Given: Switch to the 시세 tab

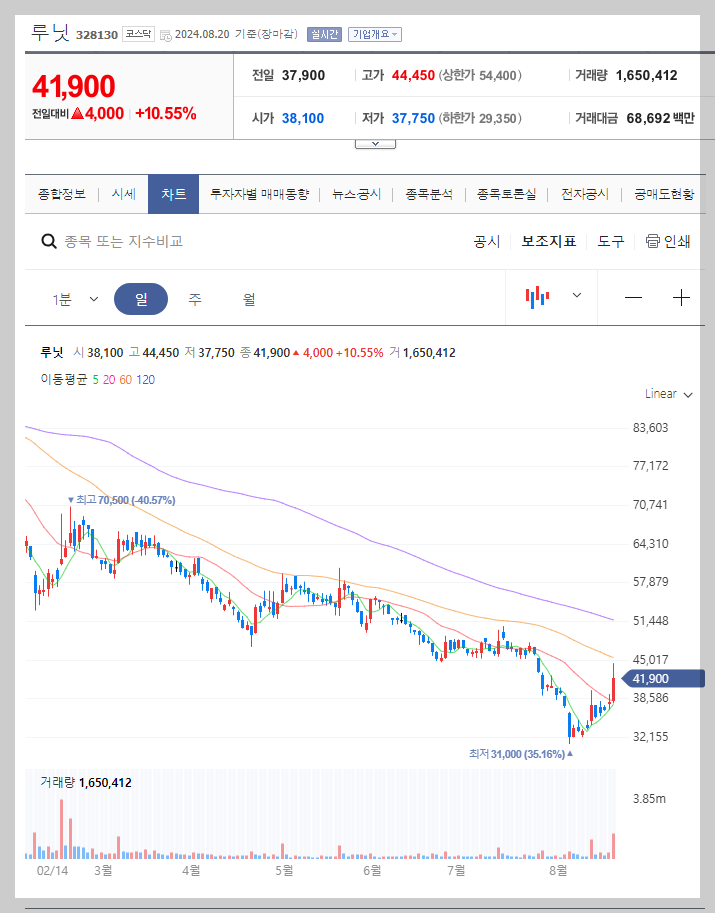Looking at the screenshot, I should click(x=124, y=194).
